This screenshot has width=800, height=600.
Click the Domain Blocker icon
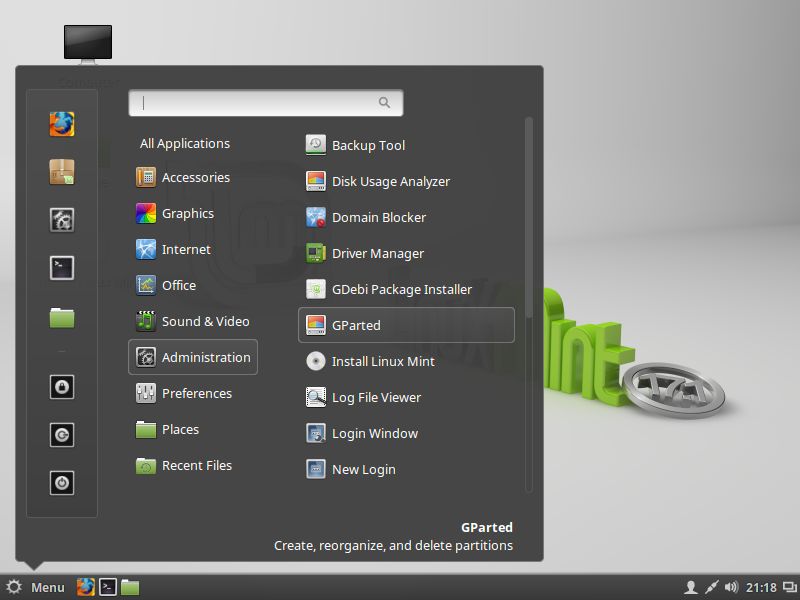316,217
